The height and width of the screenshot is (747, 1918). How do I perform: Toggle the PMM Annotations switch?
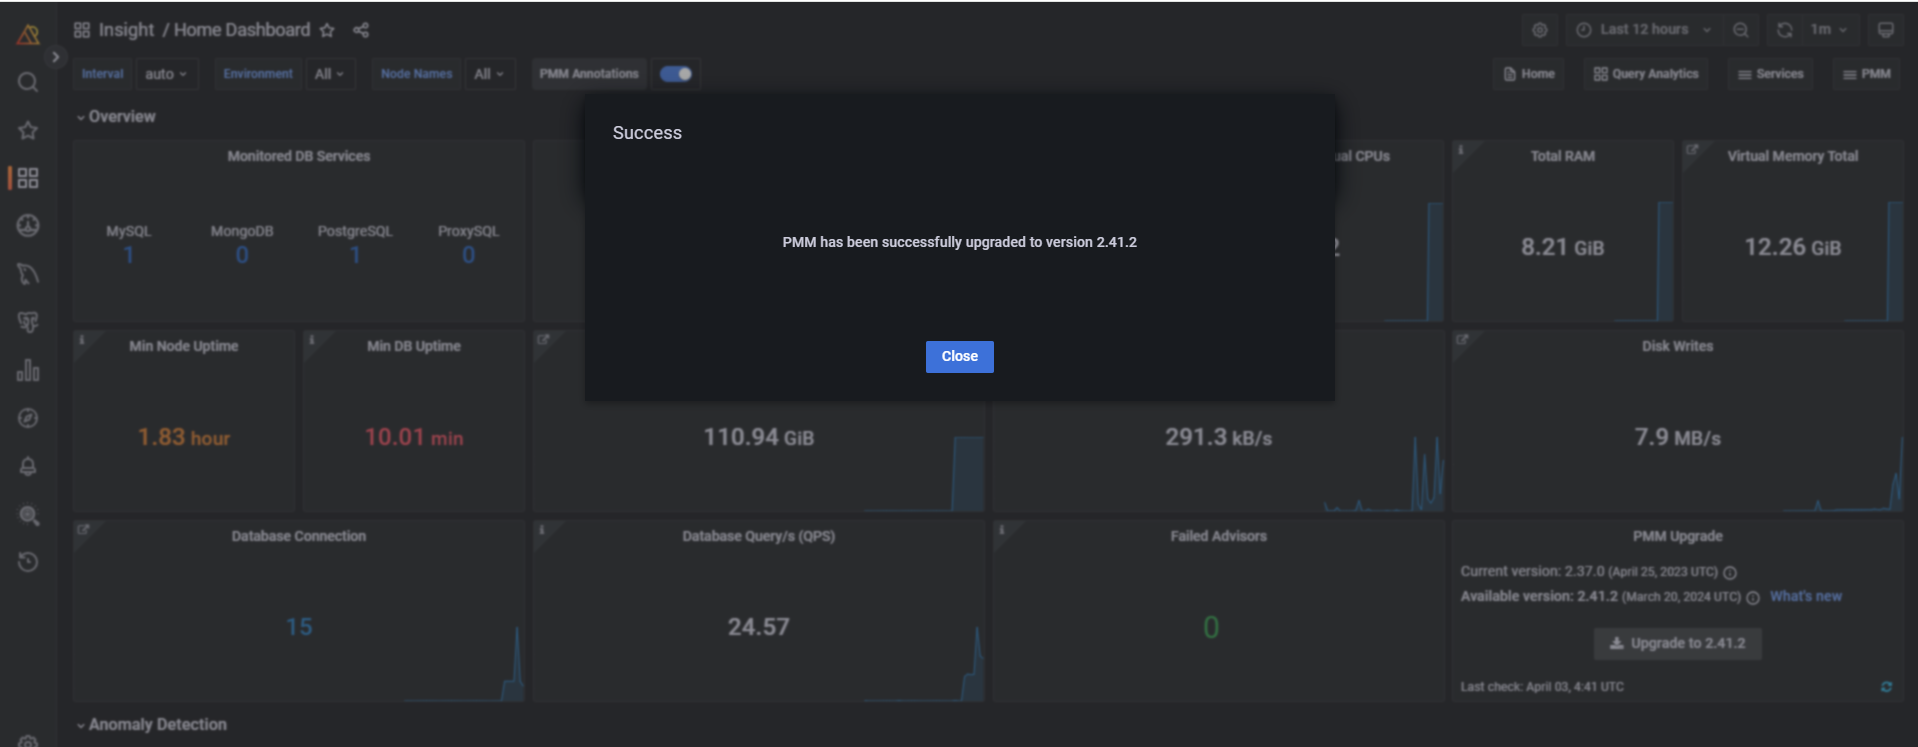point(676,74)
